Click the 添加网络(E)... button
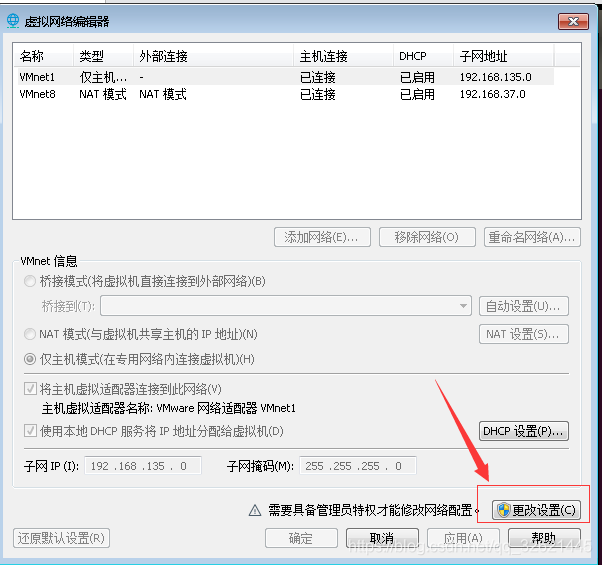602x565 pixels. click(x=322, y=237)
